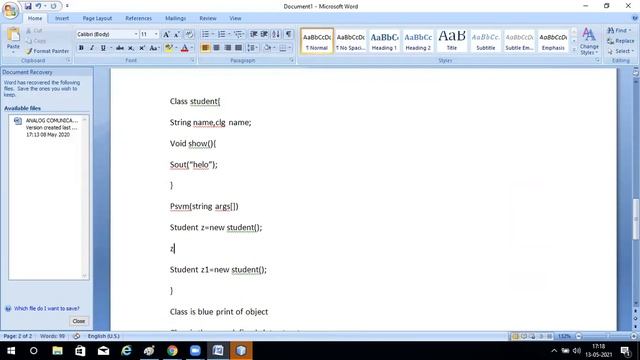Viewport: 640px width, 360px height.
Task: Clear formatting
Action: [189, 34]
